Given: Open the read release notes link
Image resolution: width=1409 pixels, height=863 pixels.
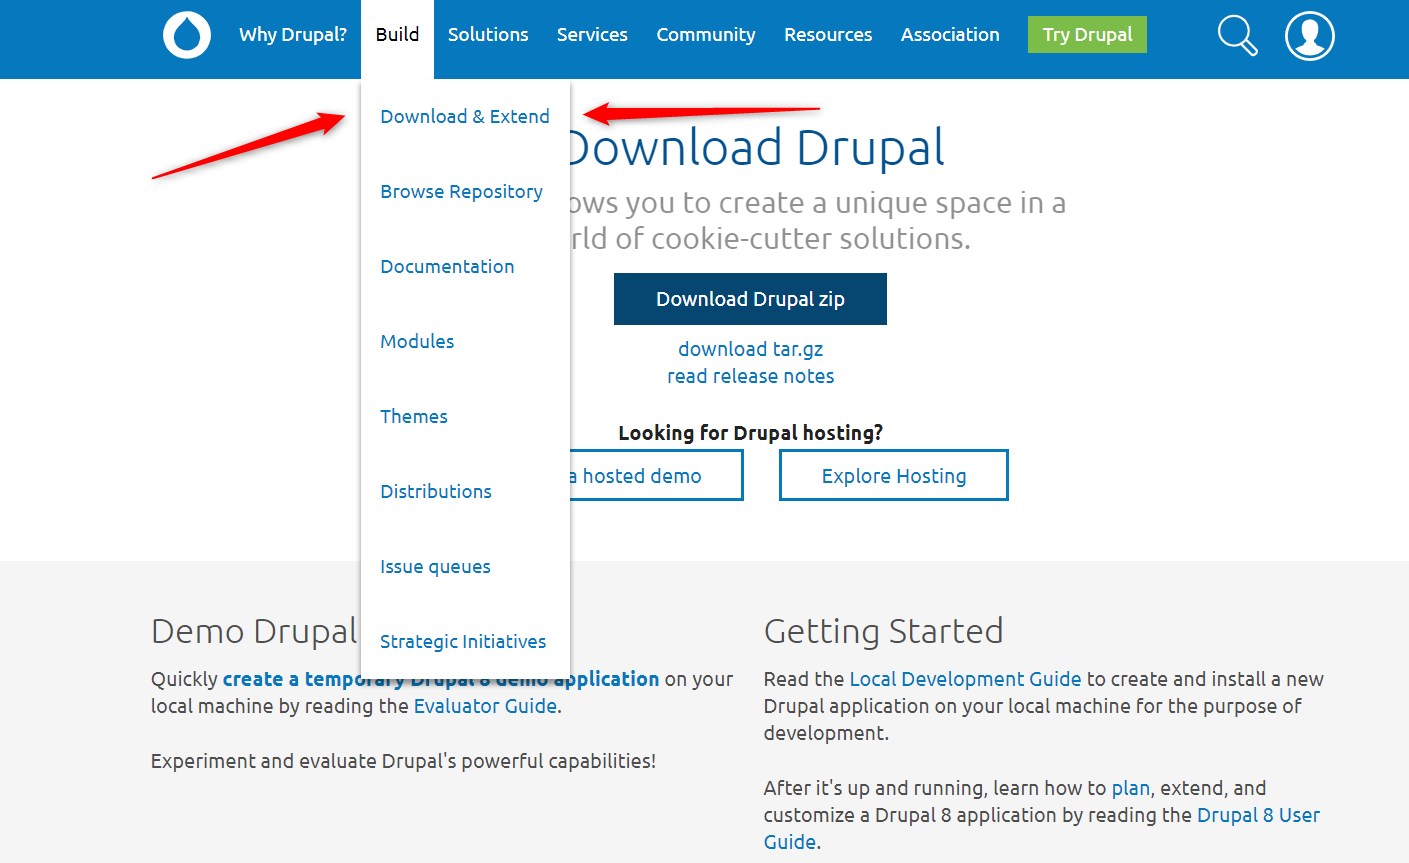Looking at the screenshot, I should 751,376.
